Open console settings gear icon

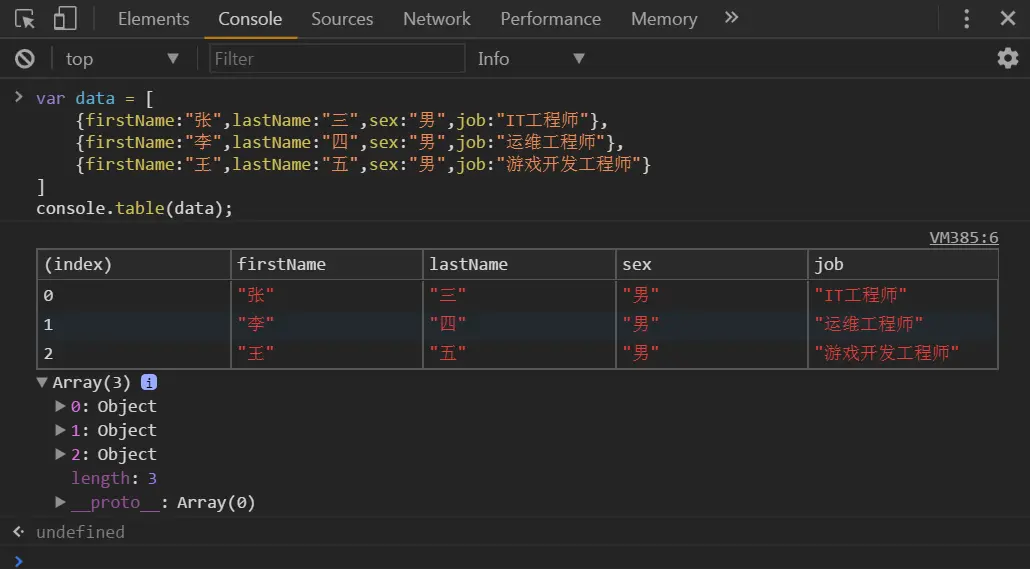coord(1007,58)
